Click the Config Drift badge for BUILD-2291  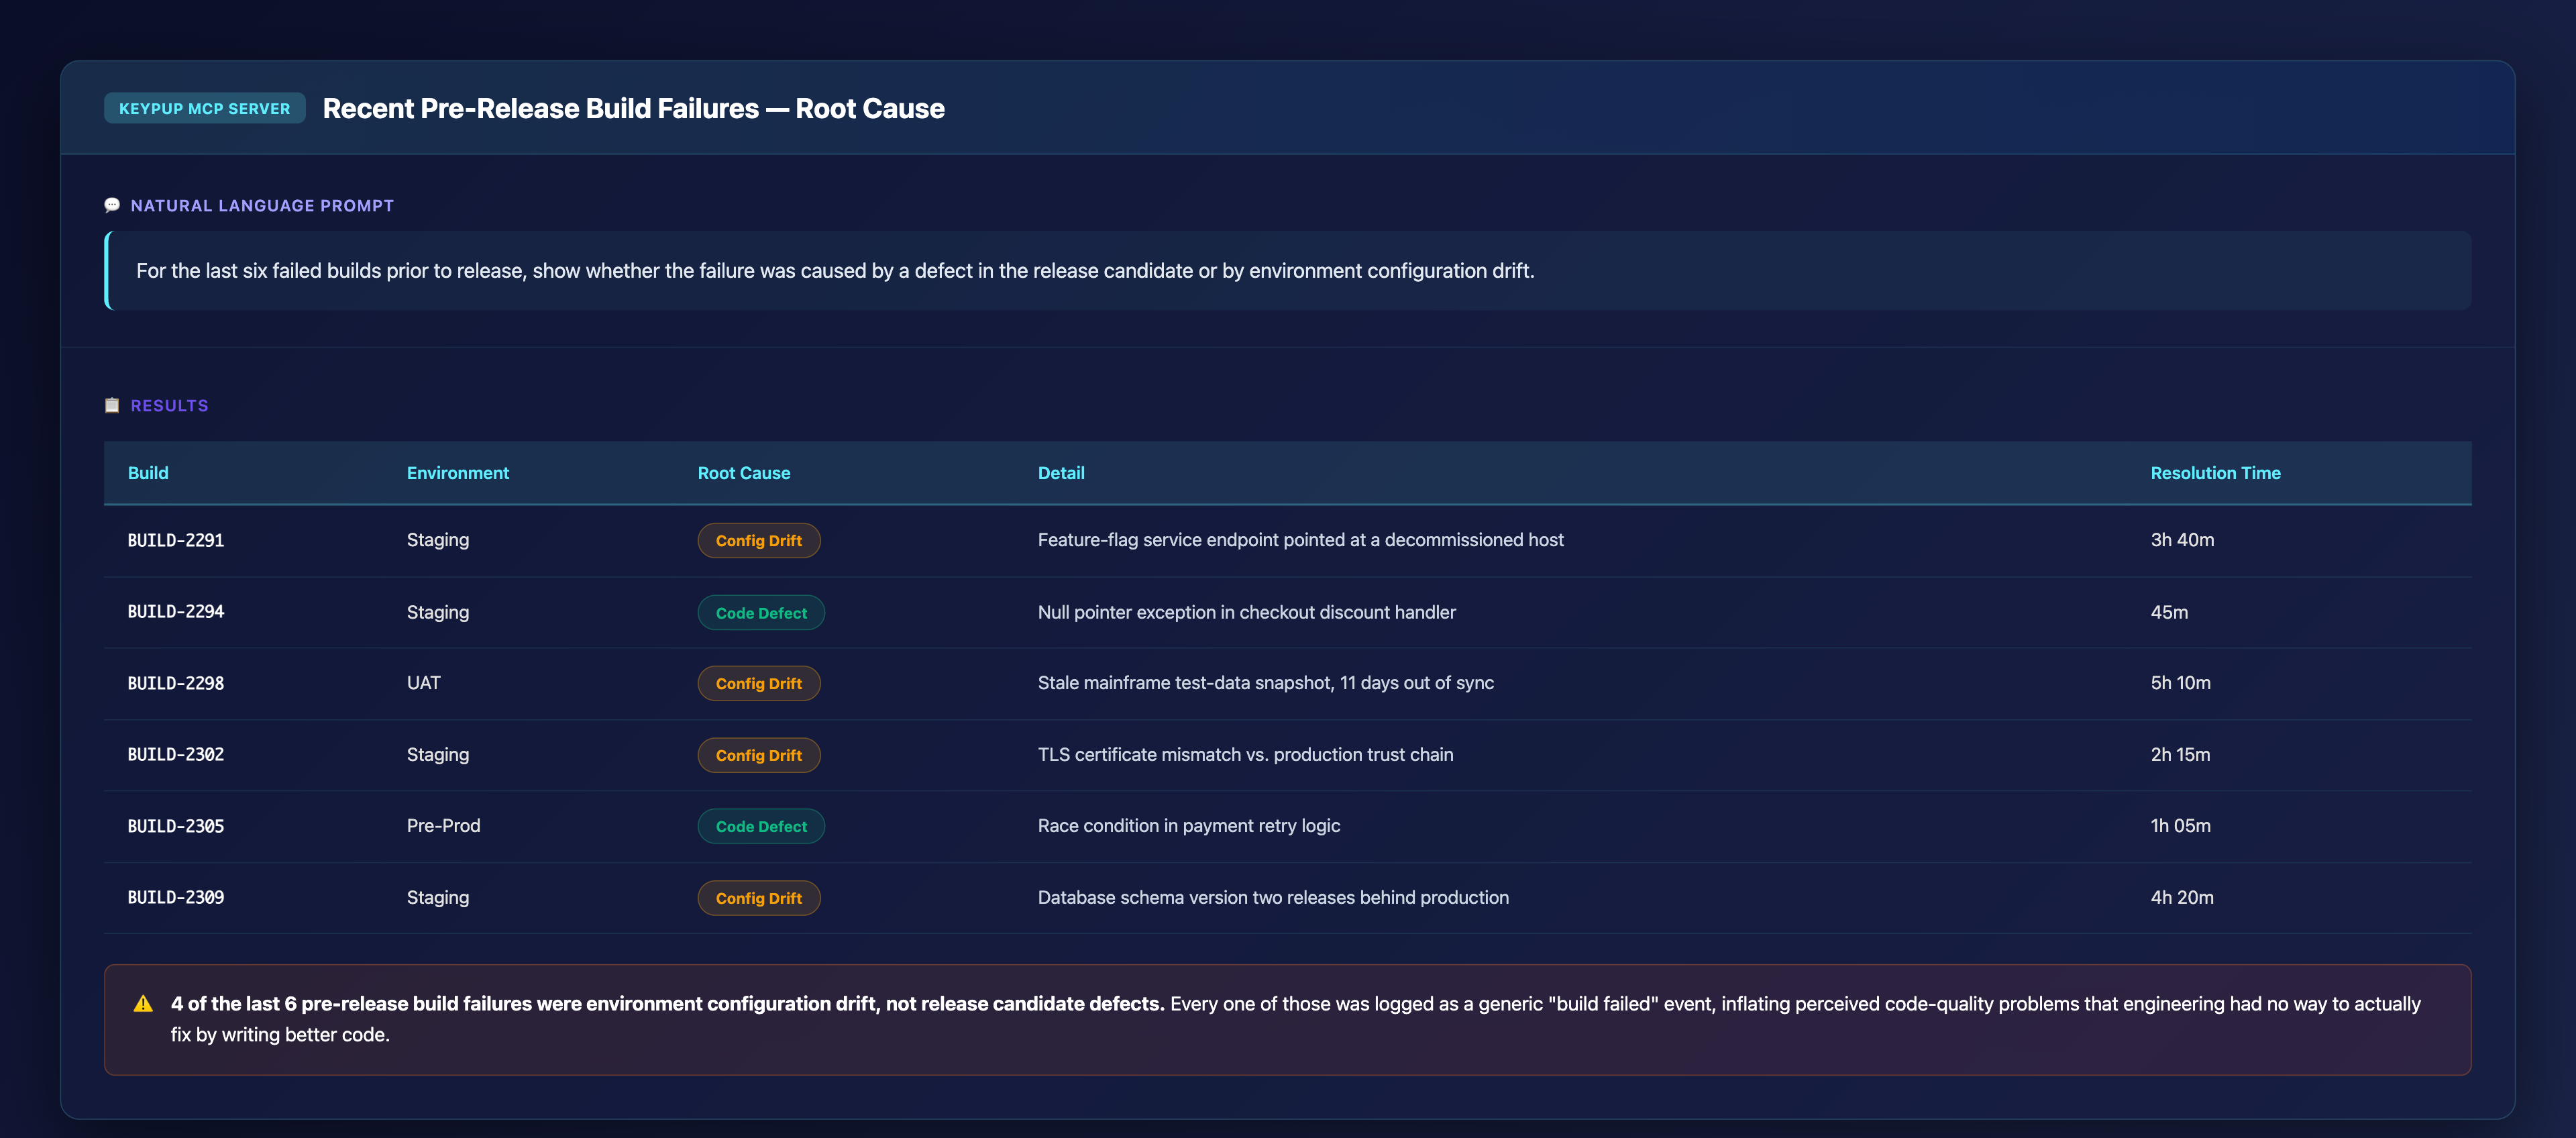tap(759, 540)
